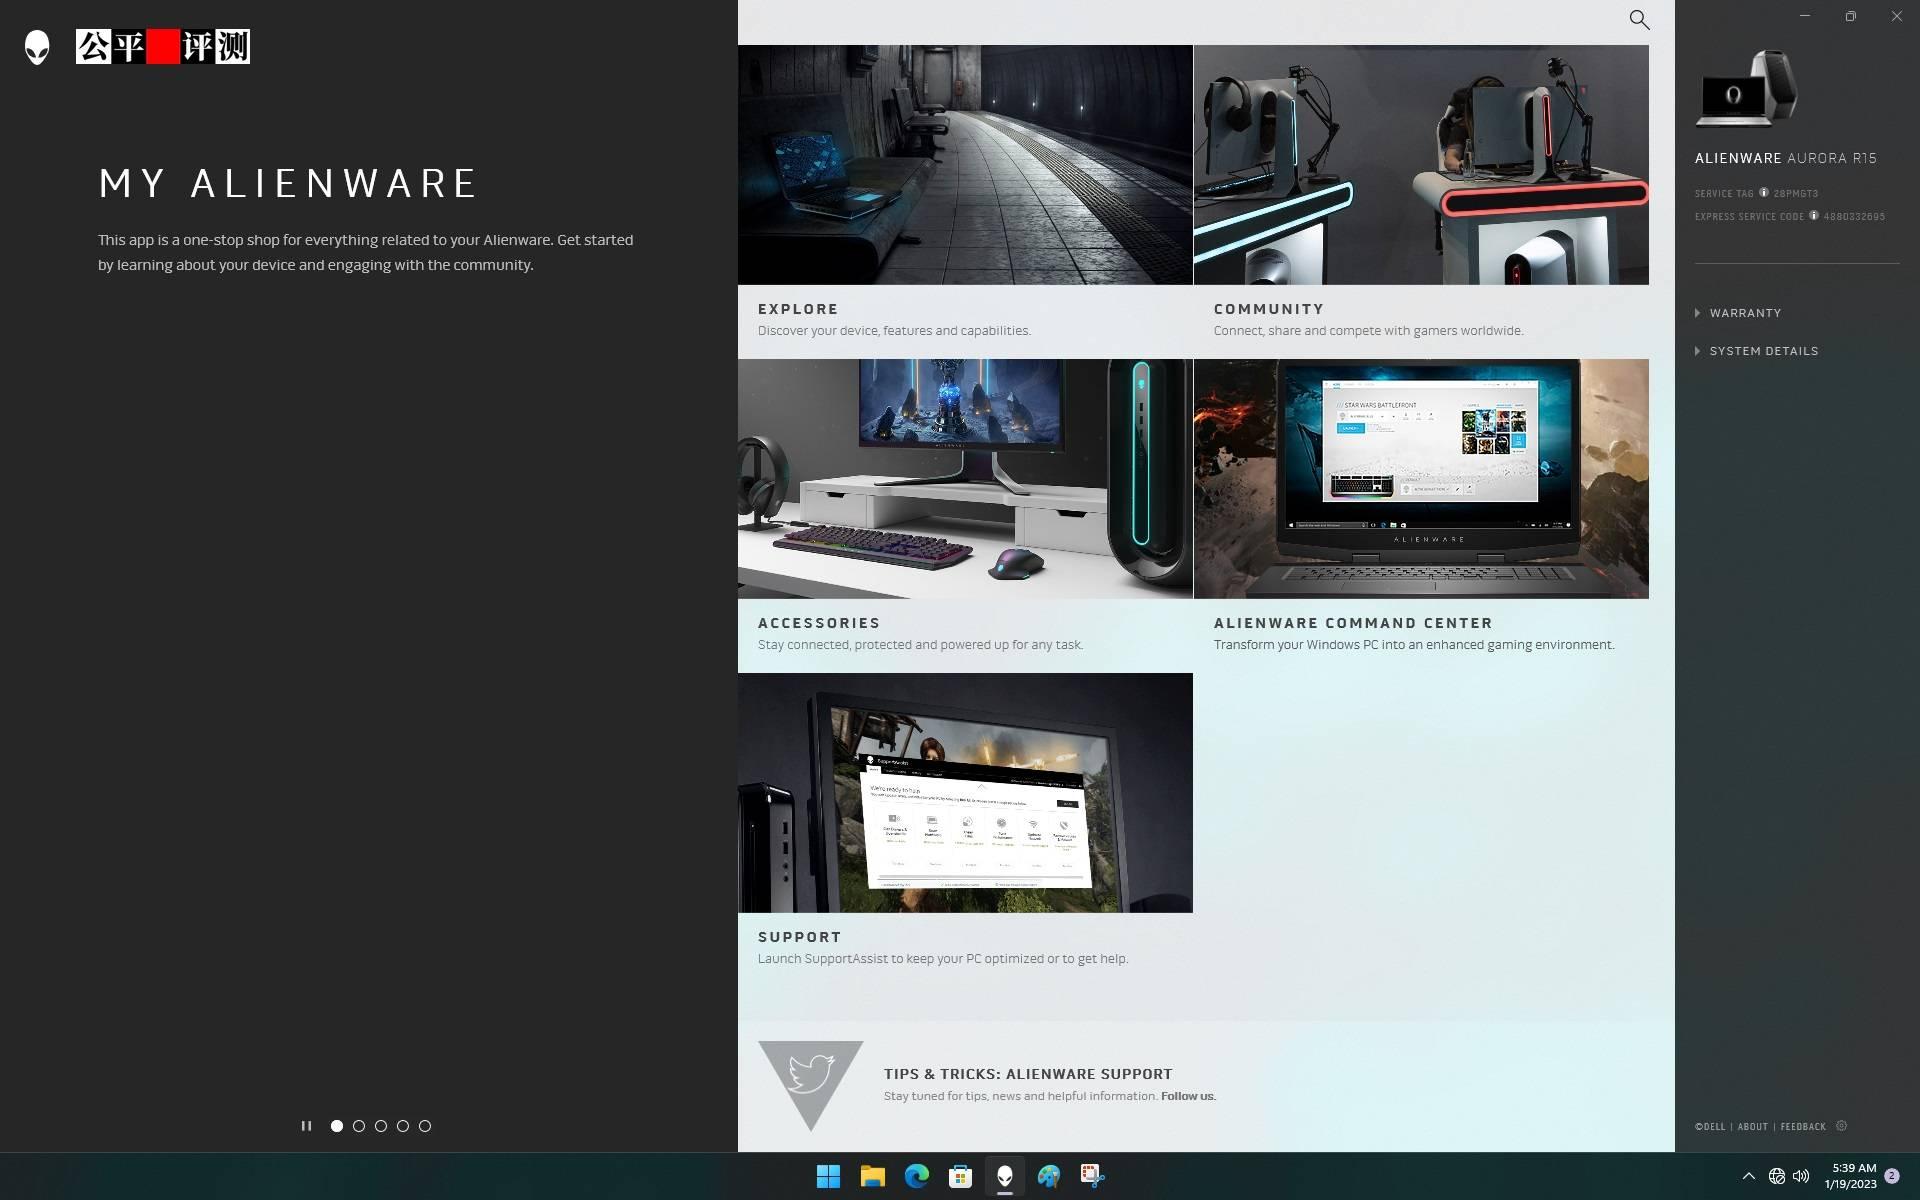1920x1200 pixels.
Task: Select the last carousel dot indicator
Action: point(424,1125)
